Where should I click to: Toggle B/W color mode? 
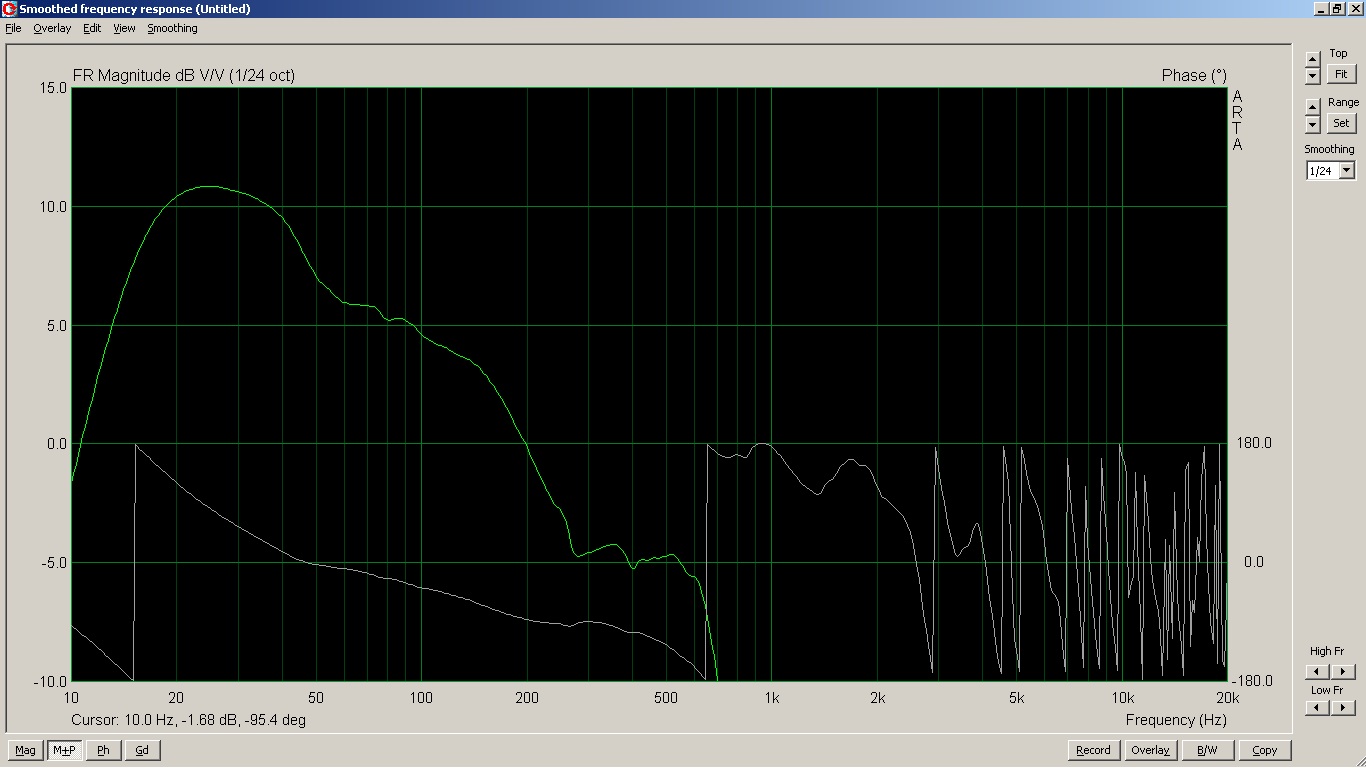point(1207,750)
